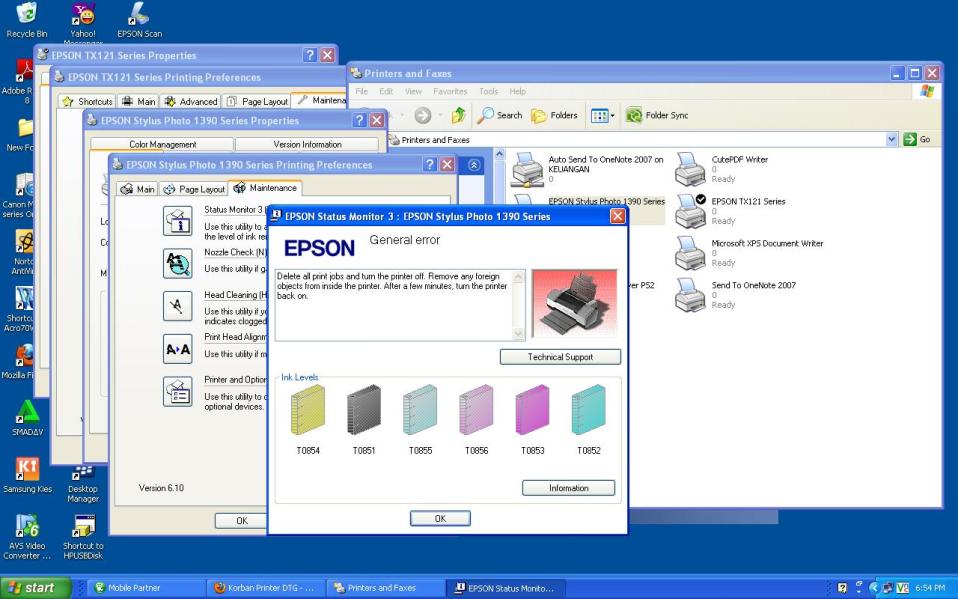Click the Forward arrow in Printers and Faxes toolbar
This screenshot has height=599, width=958.
pyautogui.click(x=422, y=115)
